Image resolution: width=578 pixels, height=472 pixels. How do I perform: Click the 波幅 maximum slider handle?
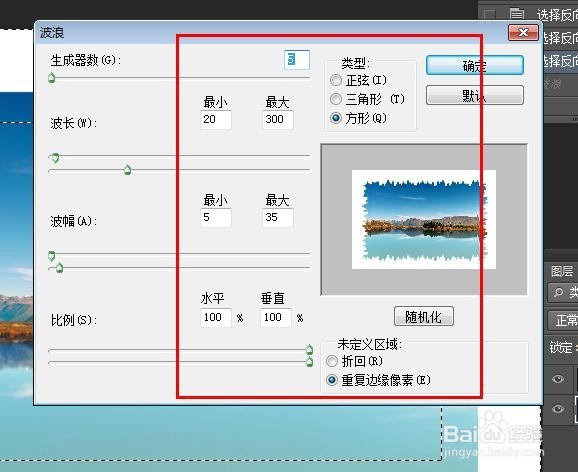coord(59,268)
